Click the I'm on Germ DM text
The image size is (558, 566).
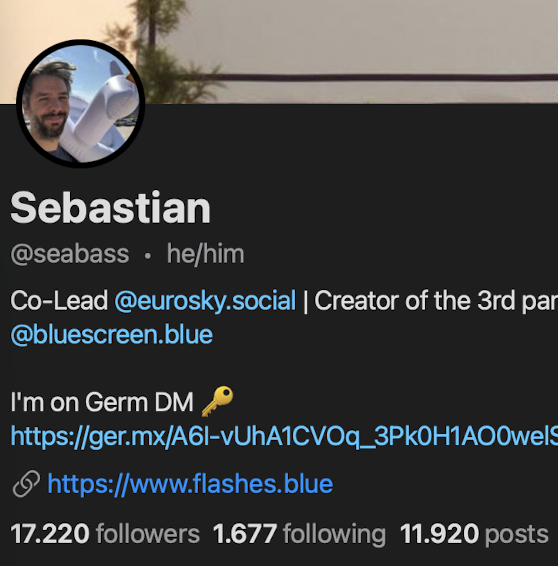tap(102, 402)
